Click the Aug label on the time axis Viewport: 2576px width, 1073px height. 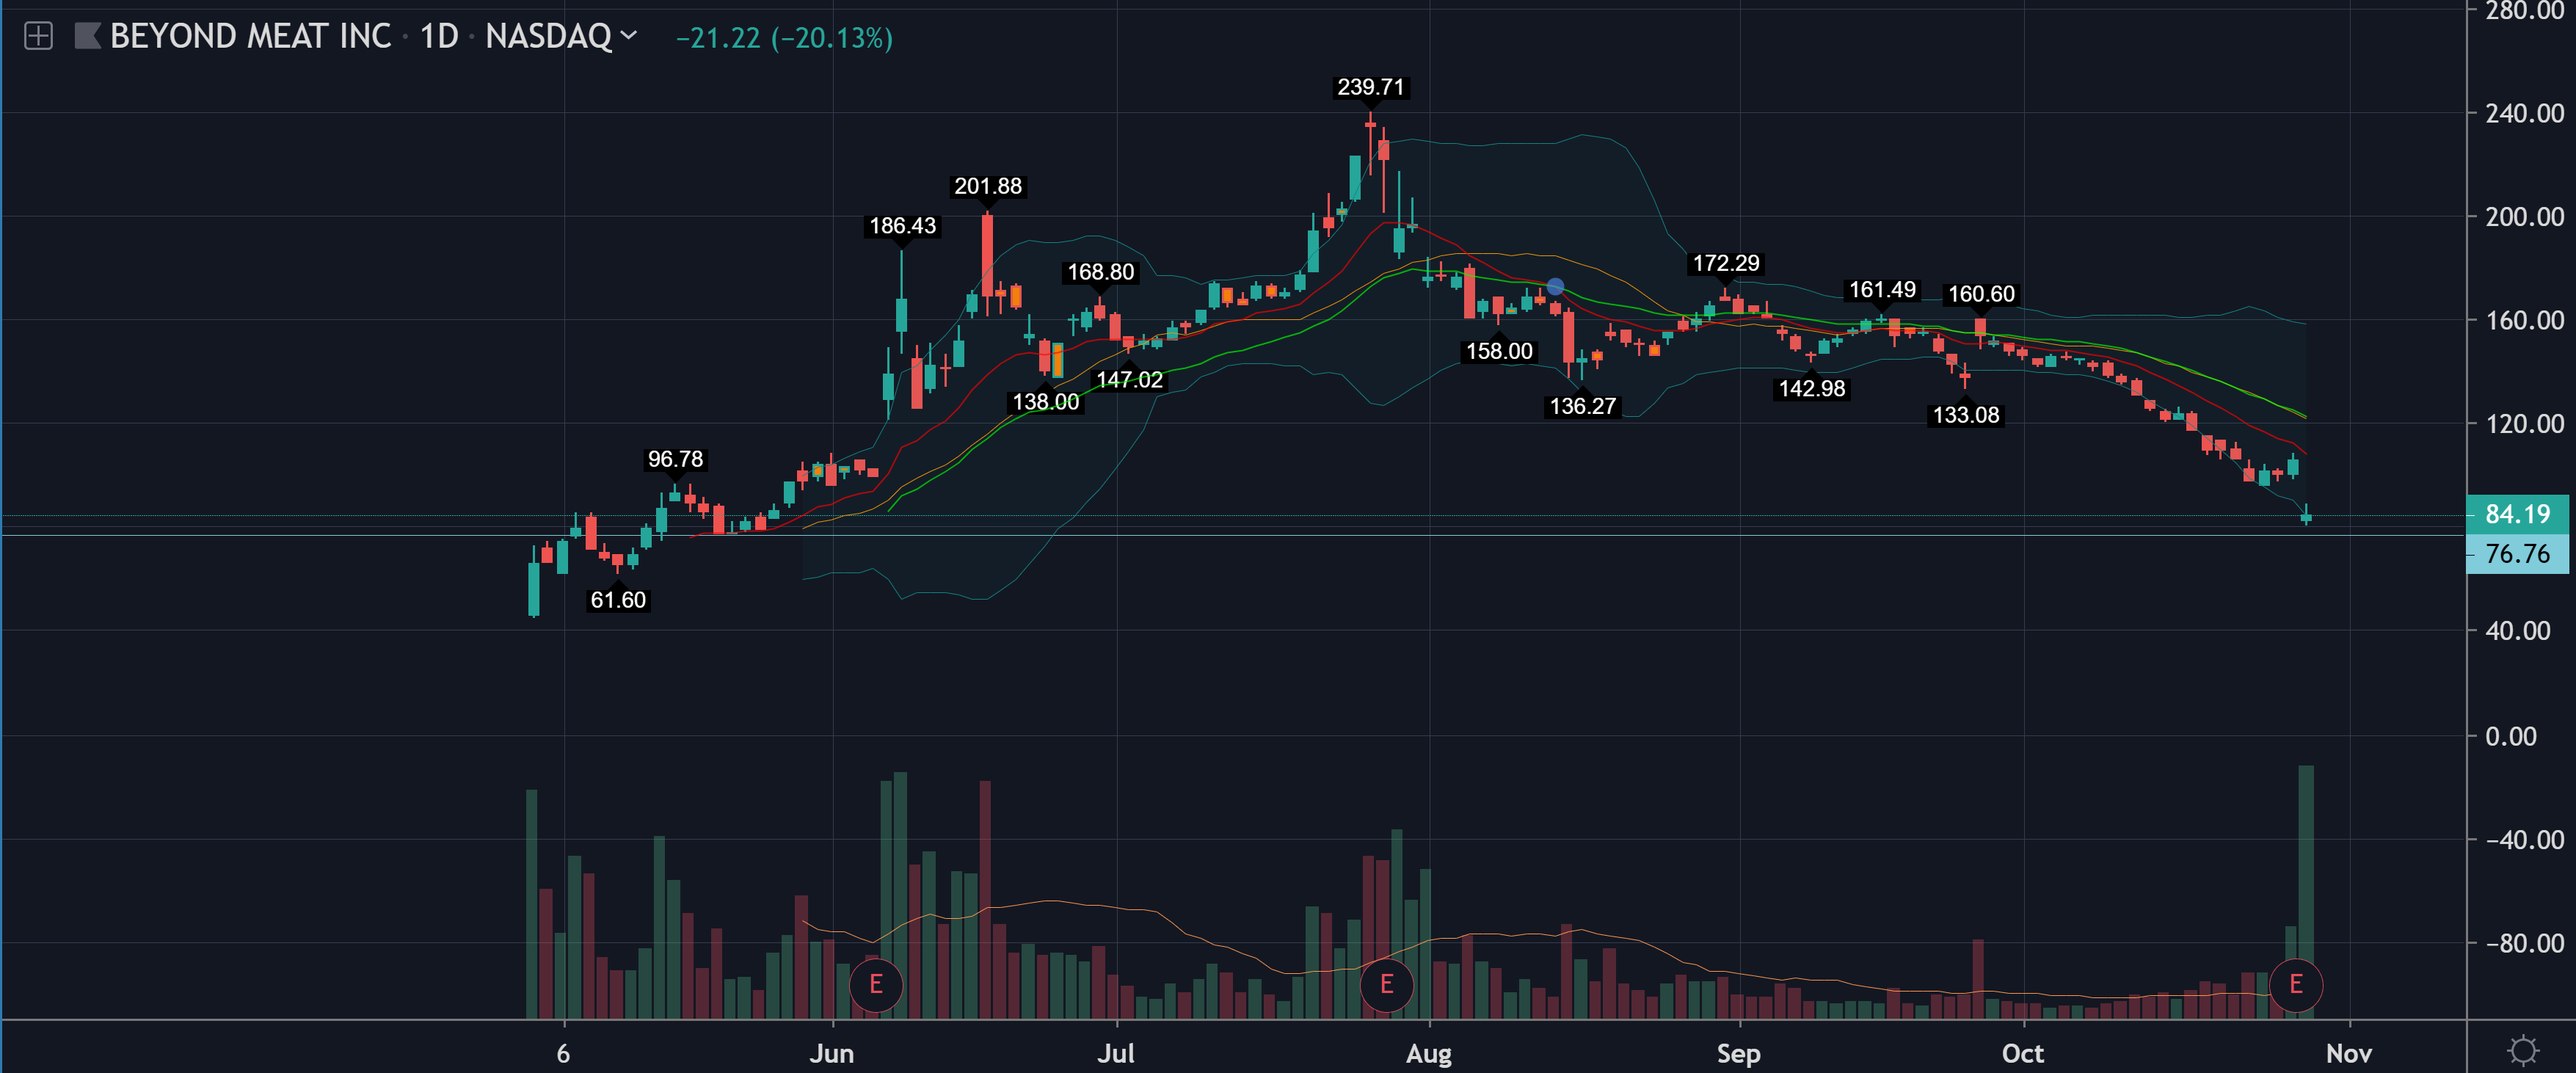1428,1053
